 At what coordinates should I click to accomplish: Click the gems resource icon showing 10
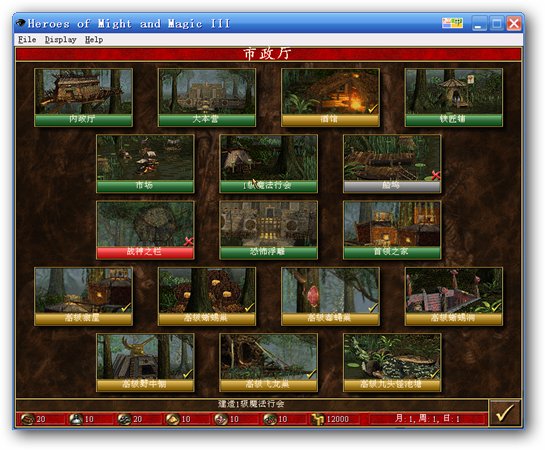tap(269, 419)
